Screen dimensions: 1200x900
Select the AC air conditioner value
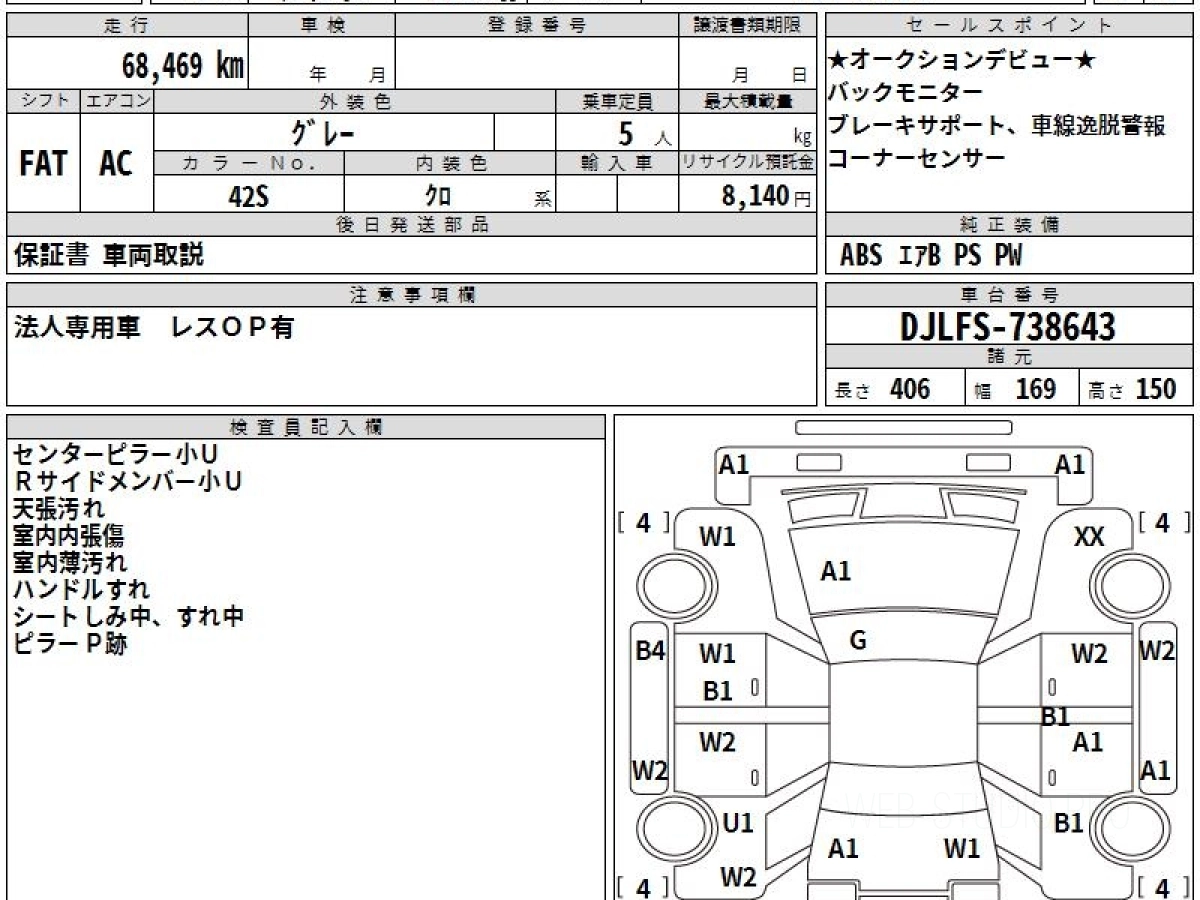(x=116, y=164)
